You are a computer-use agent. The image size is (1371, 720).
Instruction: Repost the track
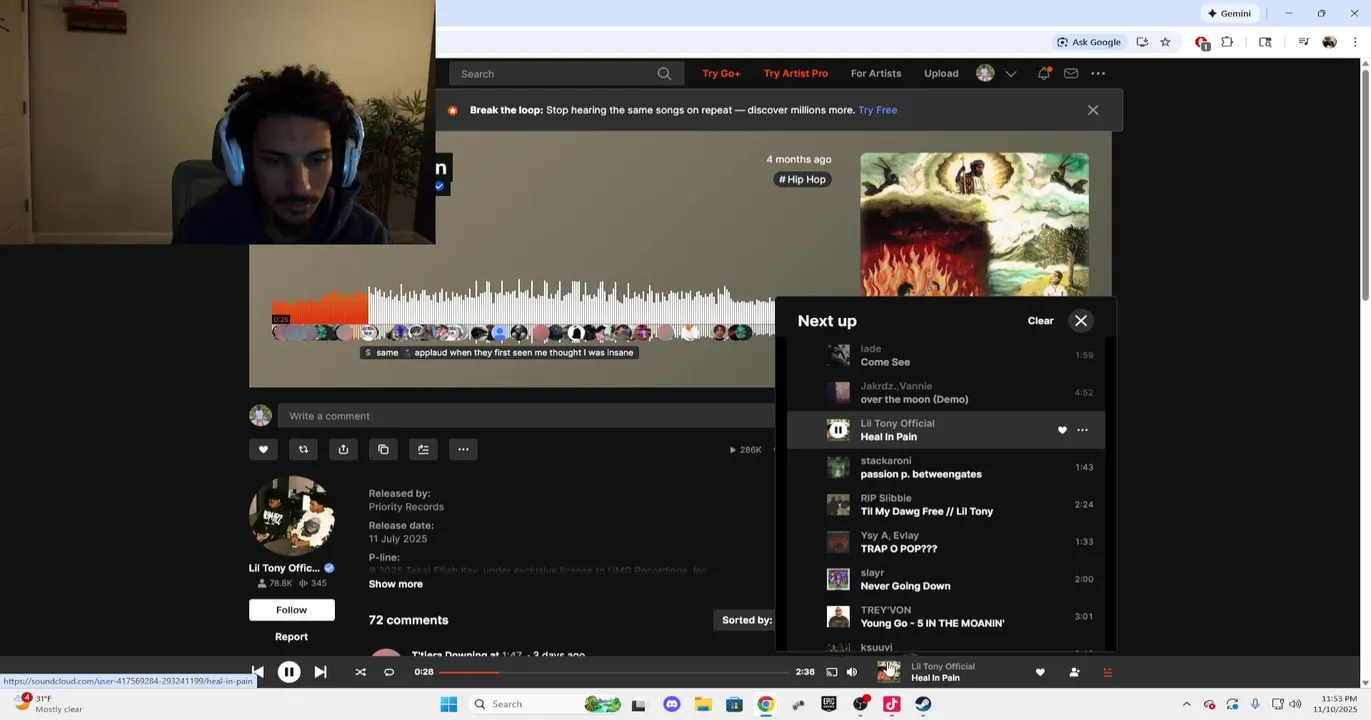tap(303, 449)
